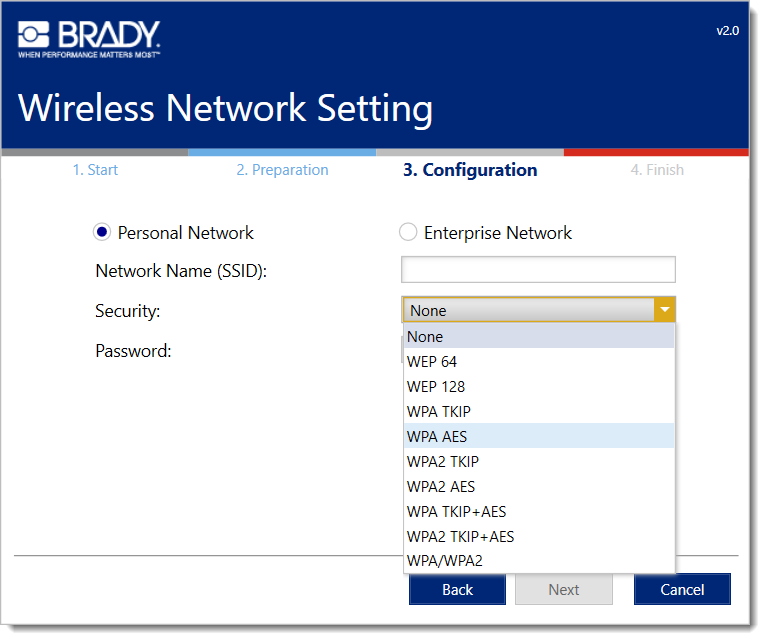Select WPA2 TKIP security type
The height and width of the screenshot is (640, 765).
click(539, 461)
